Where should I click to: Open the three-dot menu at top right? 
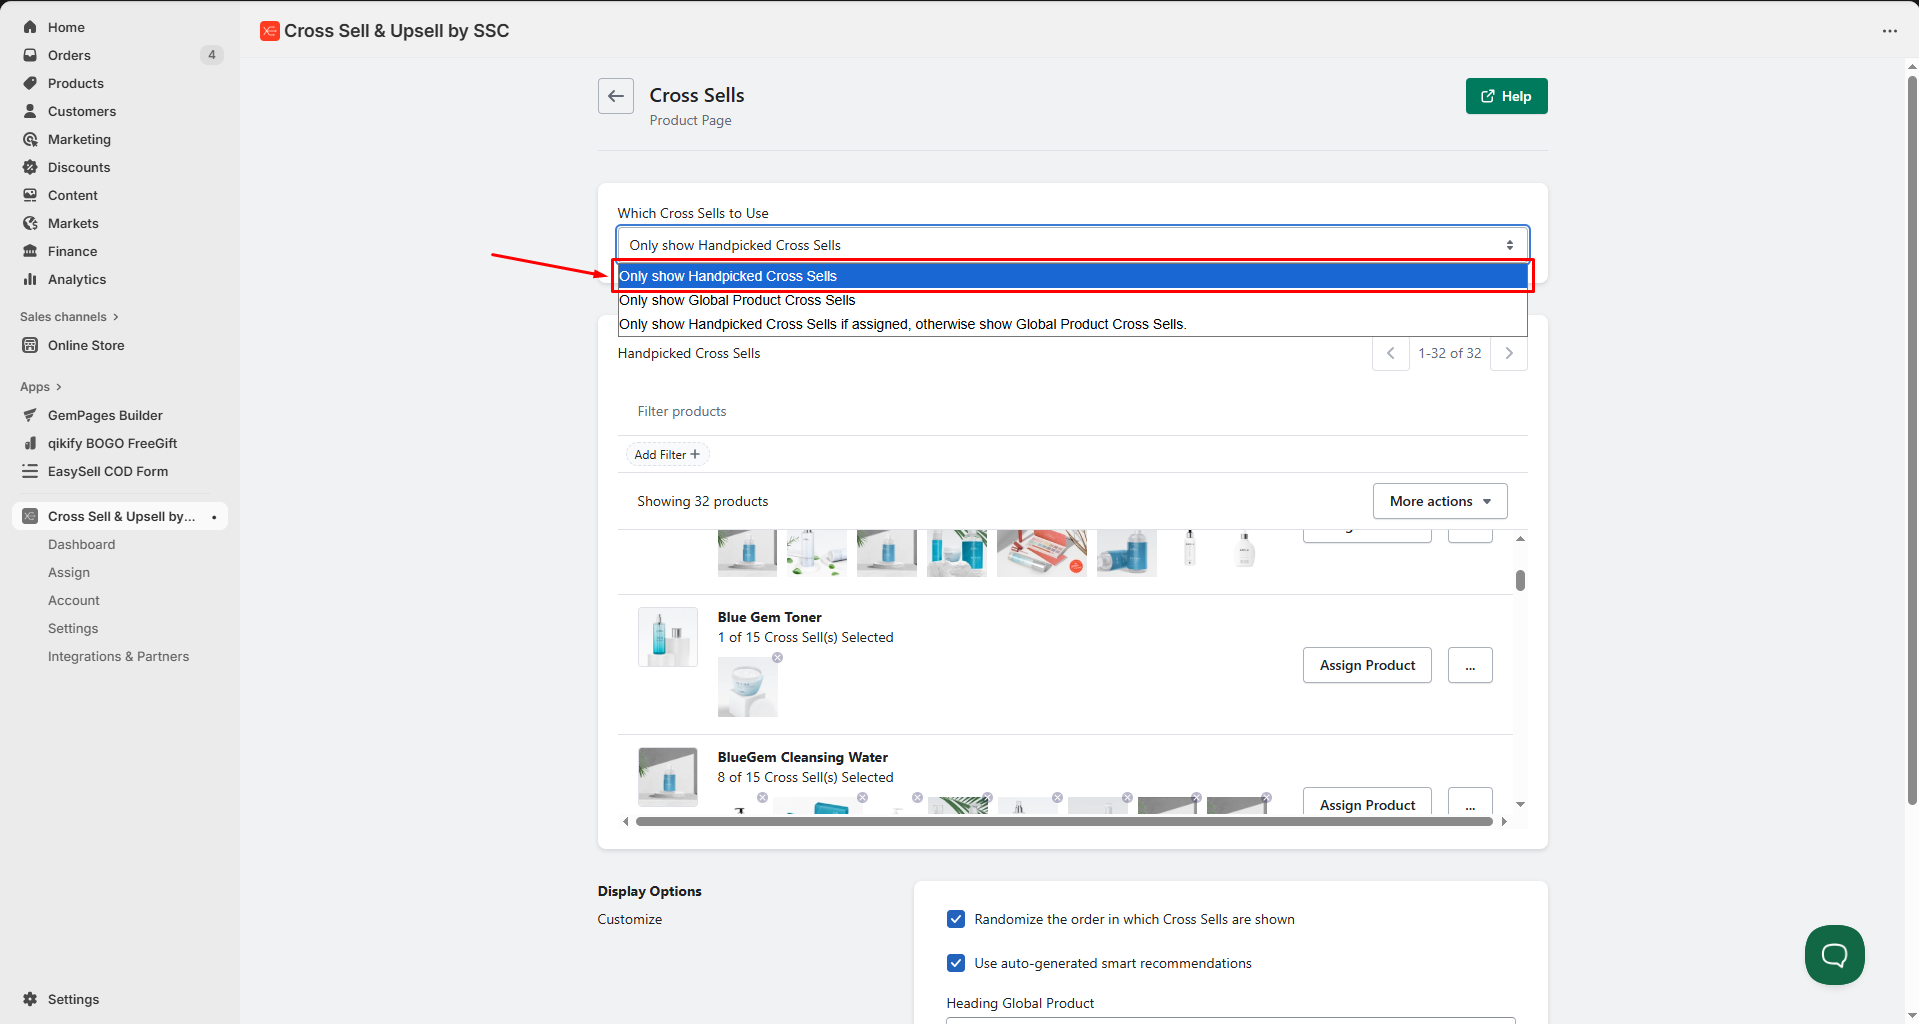tap(1889, 31)
